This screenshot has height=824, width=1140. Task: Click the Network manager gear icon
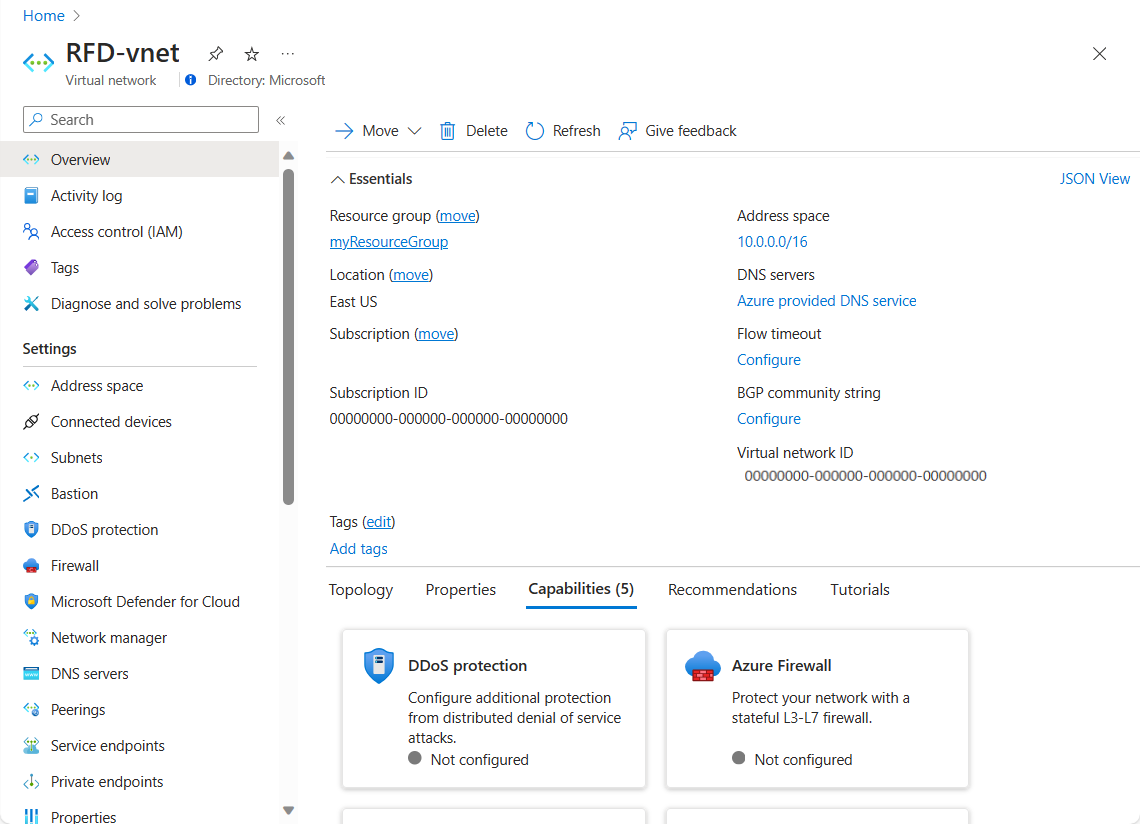pos(31,638)
